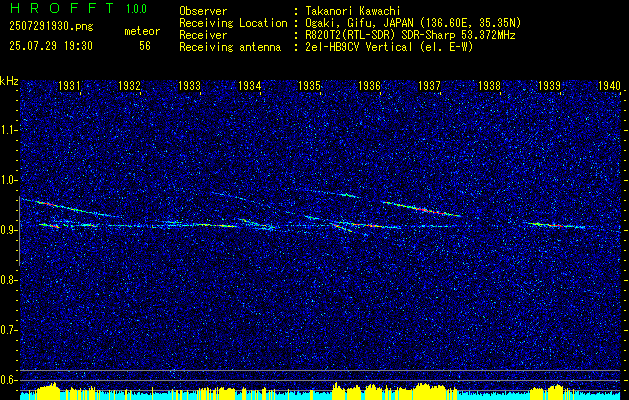Click the gray frequency range bar at left
The height and width of the screenshot is (400, 629).
(x=19, y=231)
